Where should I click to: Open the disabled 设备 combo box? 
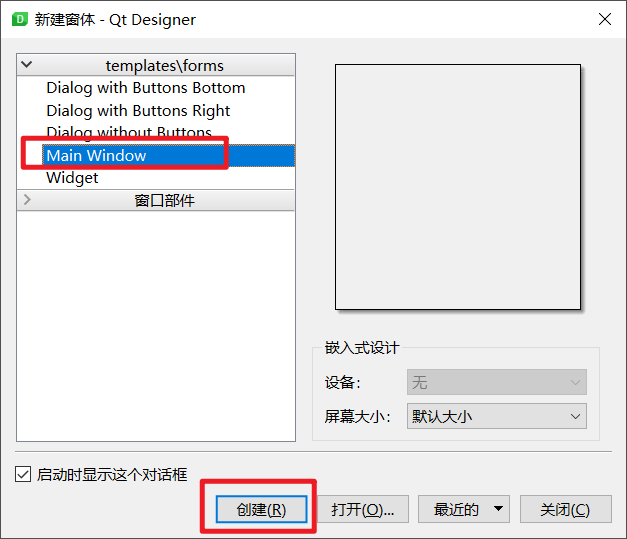(497, 382)
